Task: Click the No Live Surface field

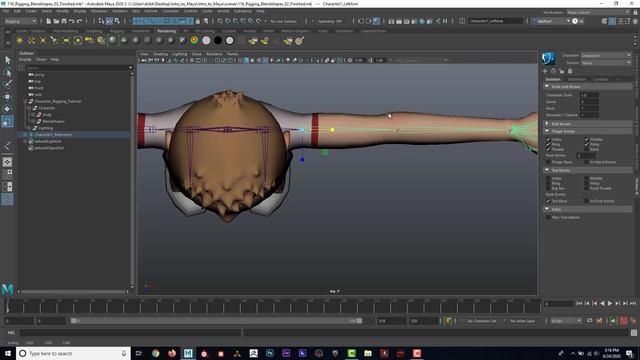Action: 284,21
